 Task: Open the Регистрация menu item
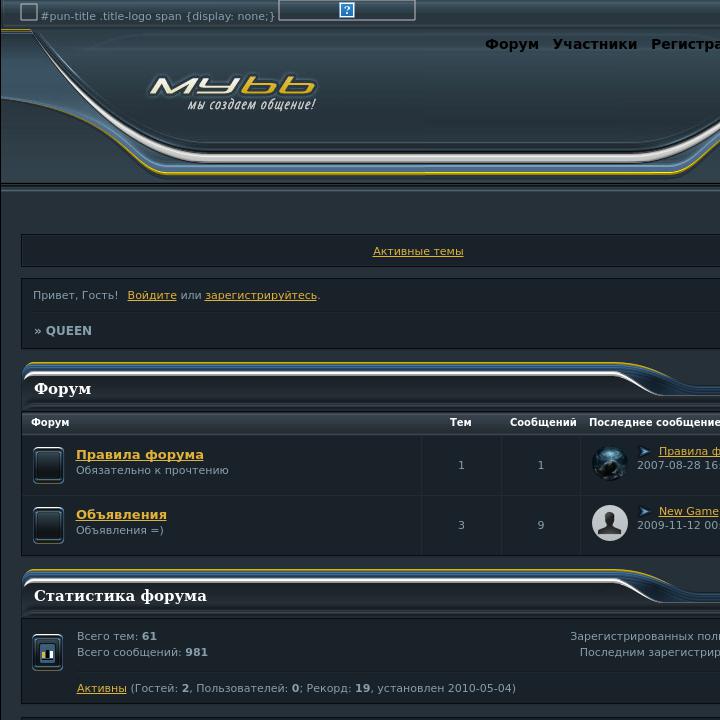[685, 44]
